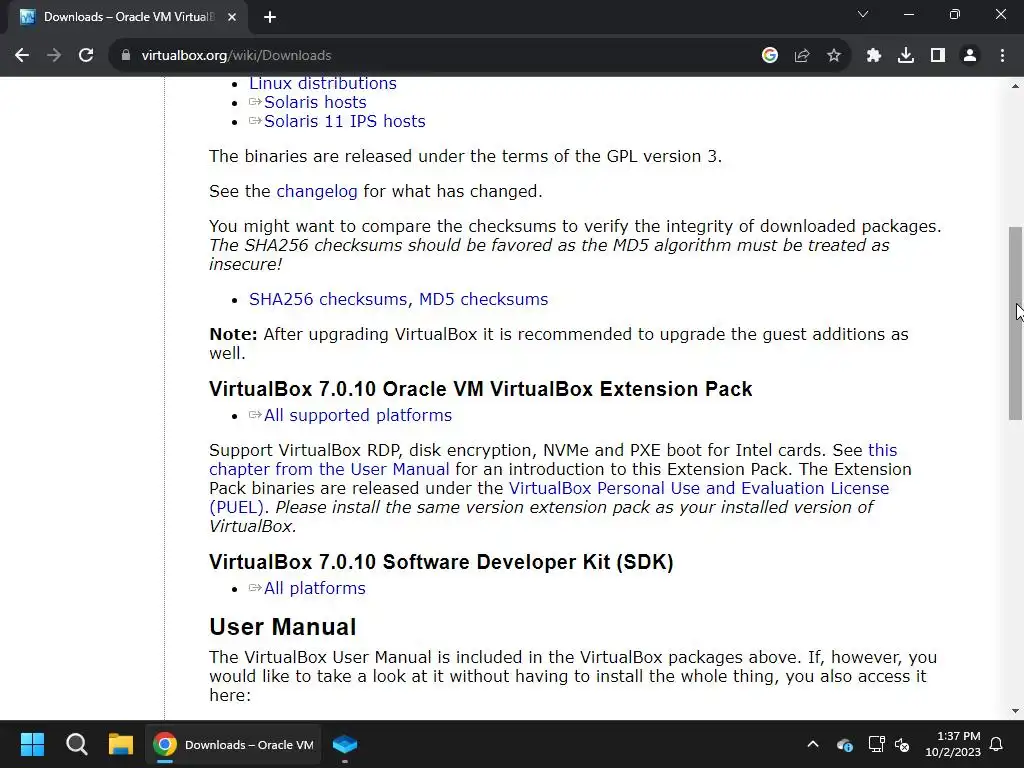Open SHA256 checksums link
Viewport: 1024px width, 768px height.
(x=330, y=299)
